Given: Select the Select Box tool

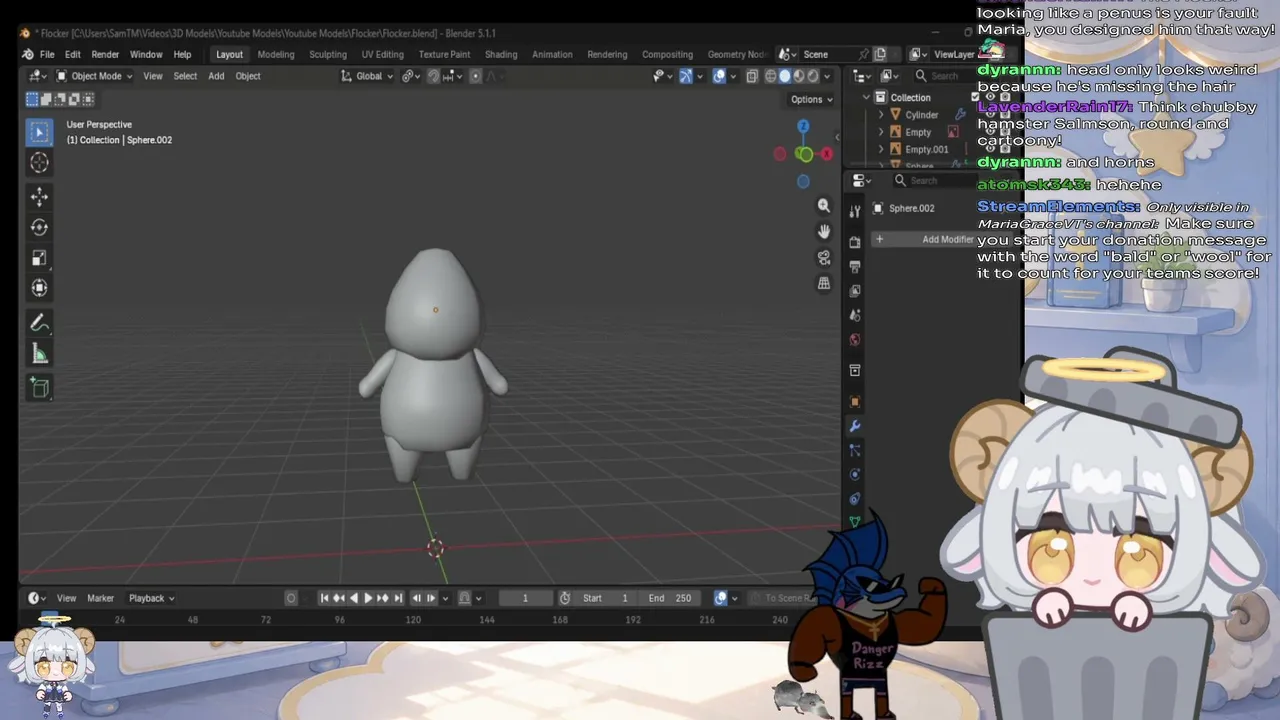Looking at the screenshot, I should 39,132.
